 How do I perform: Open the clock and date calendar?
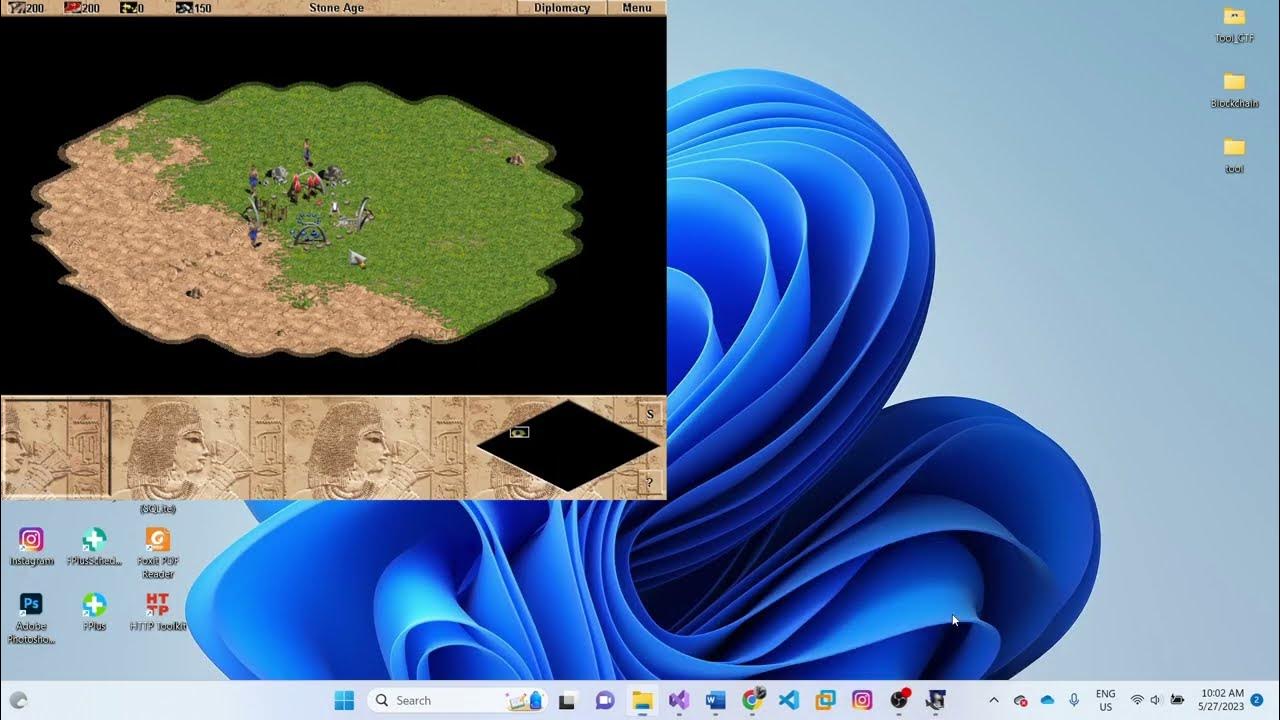pyautogui.click(x=1221, y=700)
